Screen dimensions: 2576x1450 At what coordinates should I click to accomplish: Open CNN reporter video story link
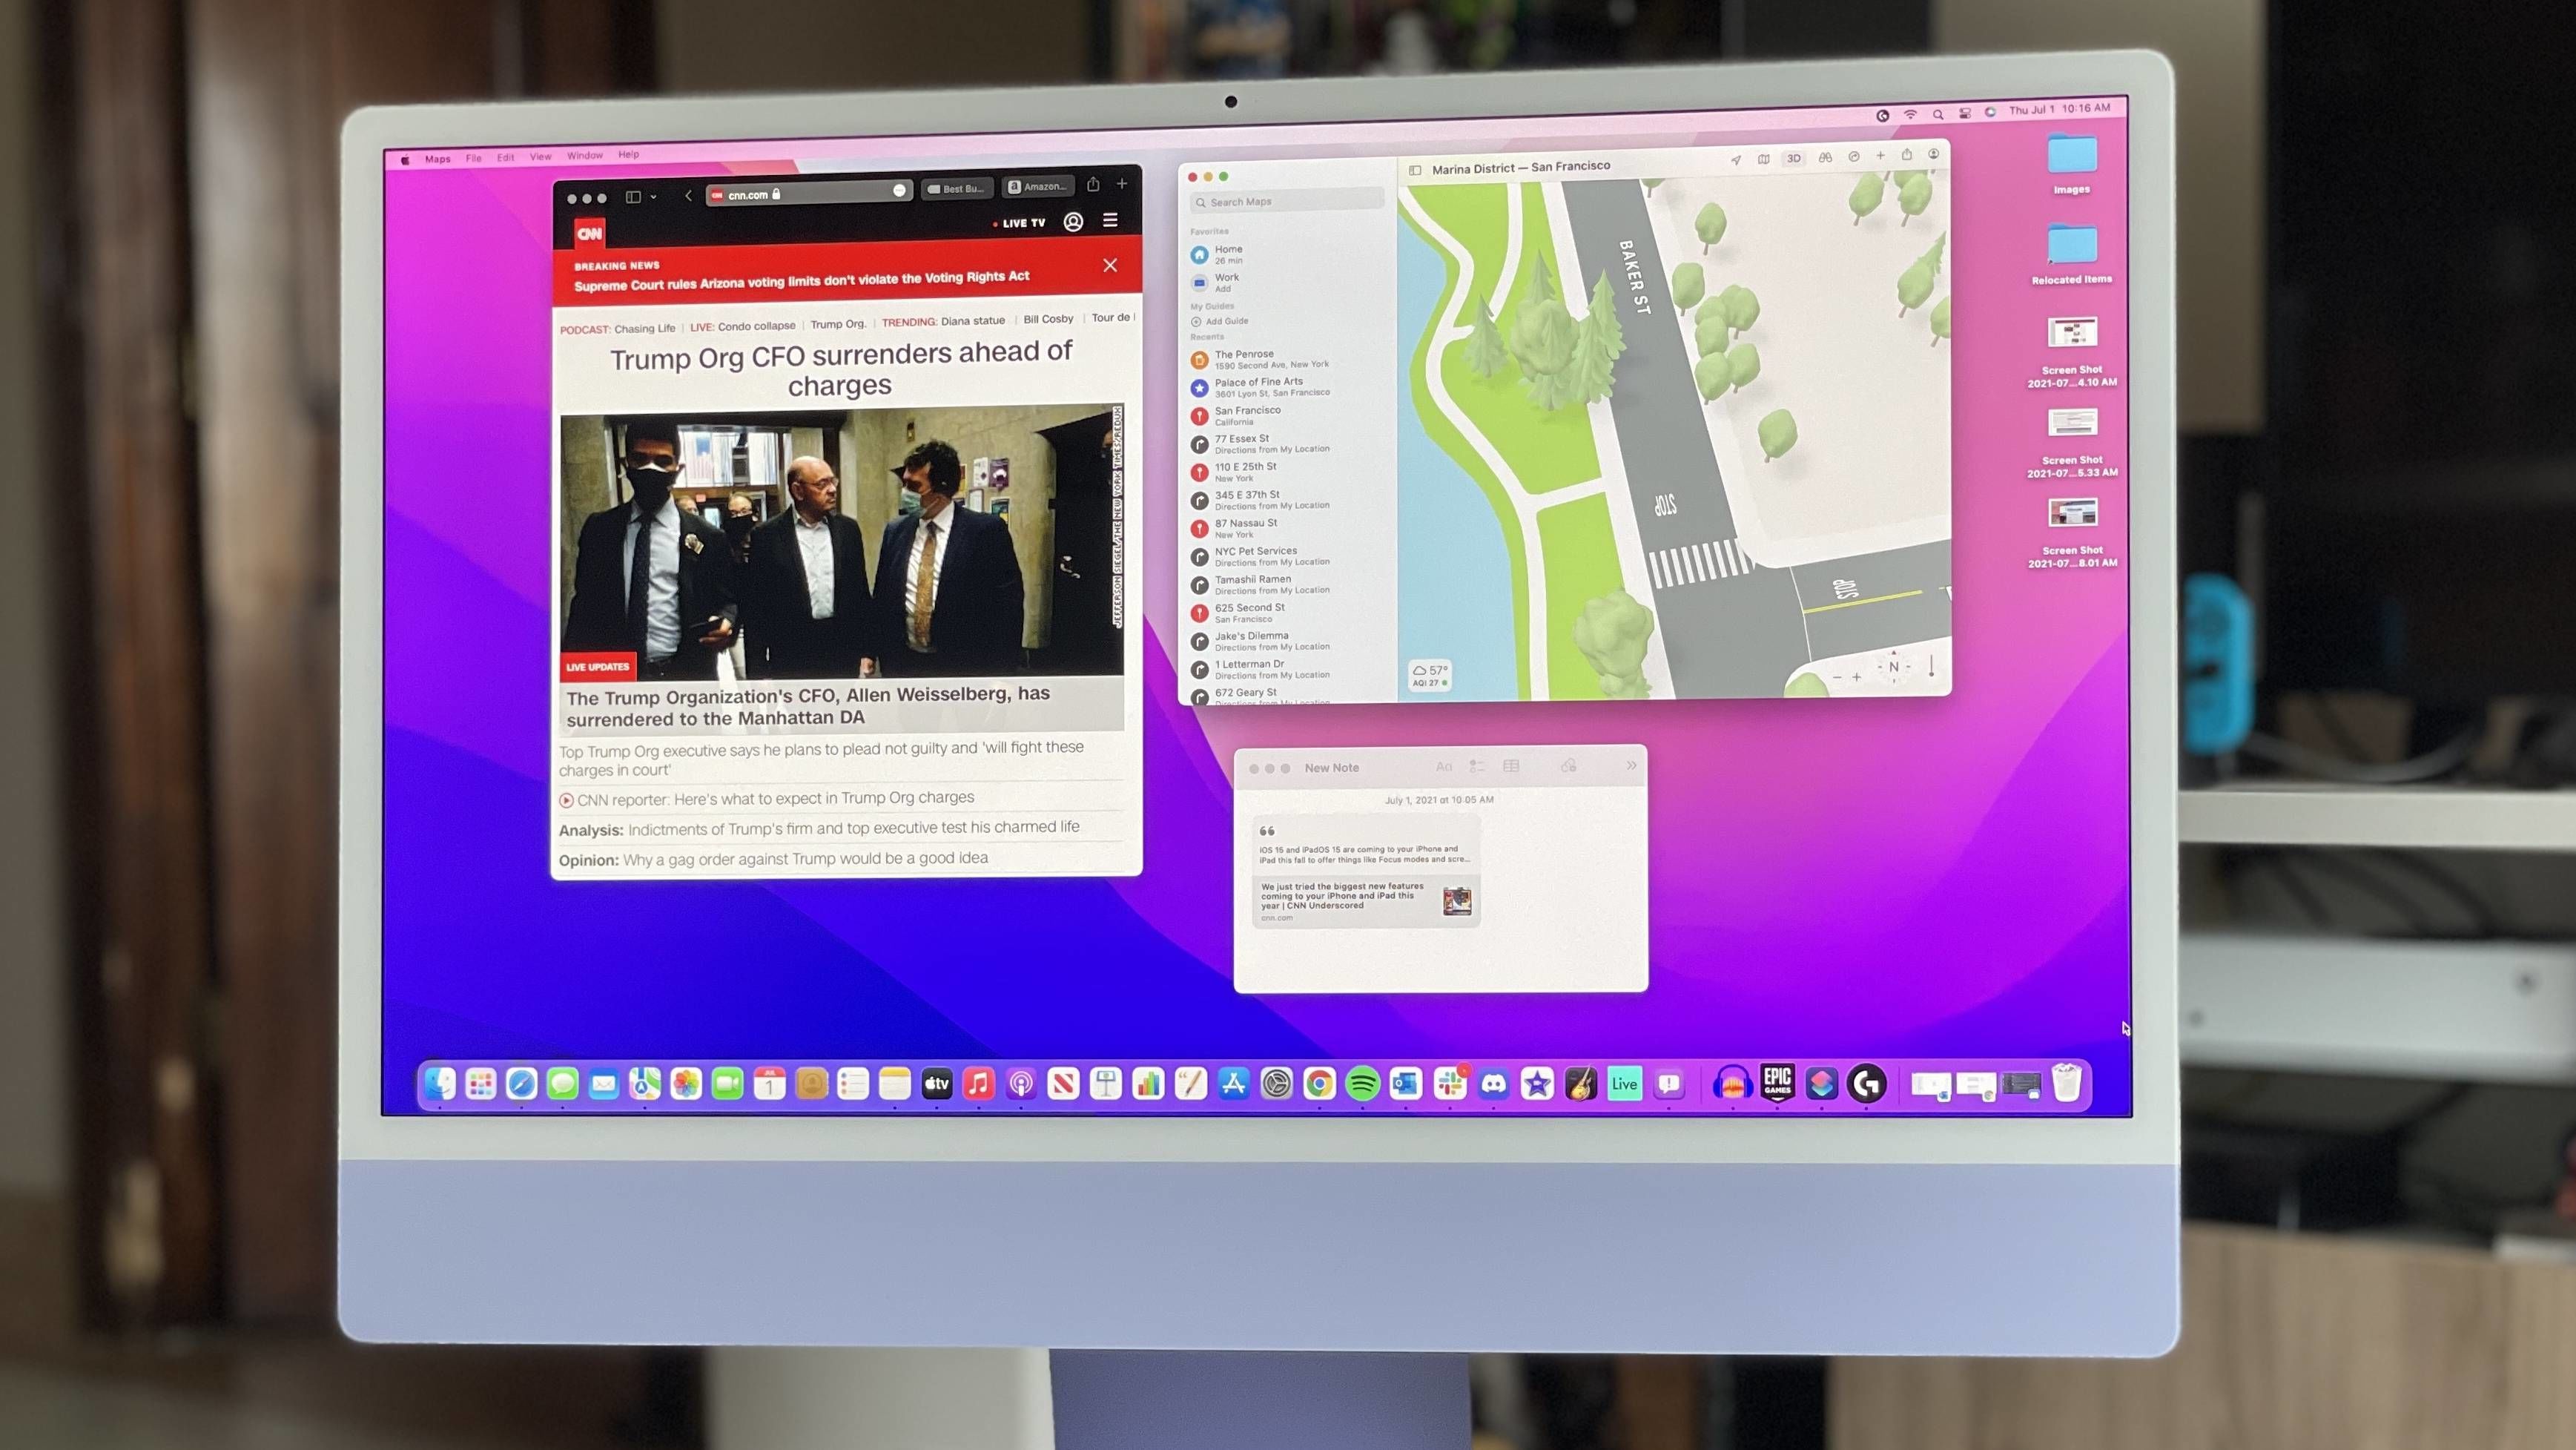tap(767, 798)
